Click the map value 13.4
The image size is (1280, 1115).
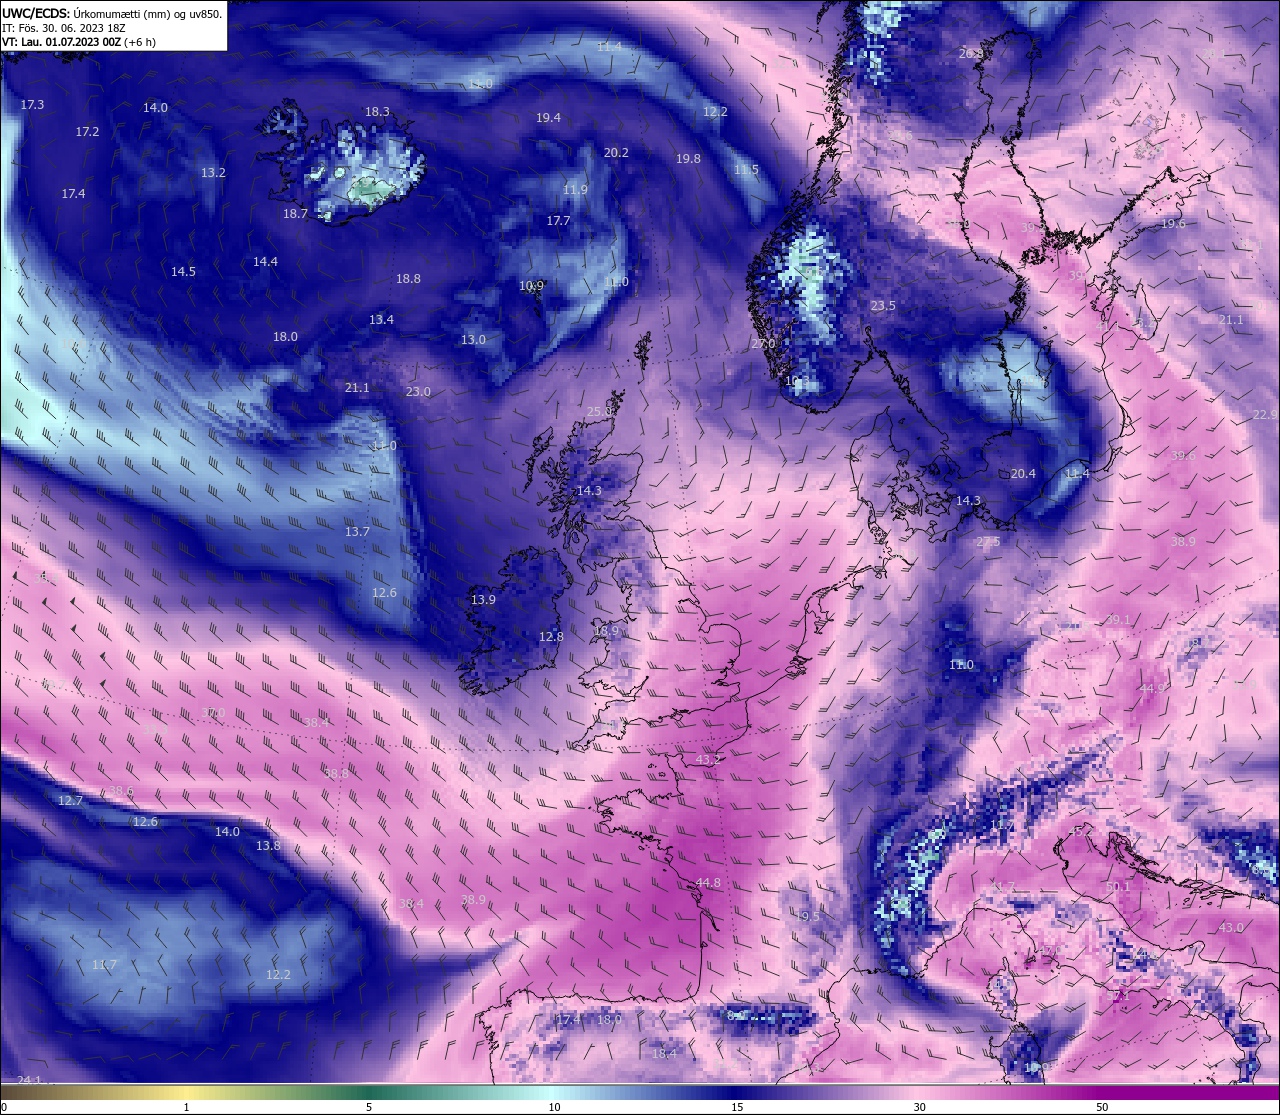(381, 320)
